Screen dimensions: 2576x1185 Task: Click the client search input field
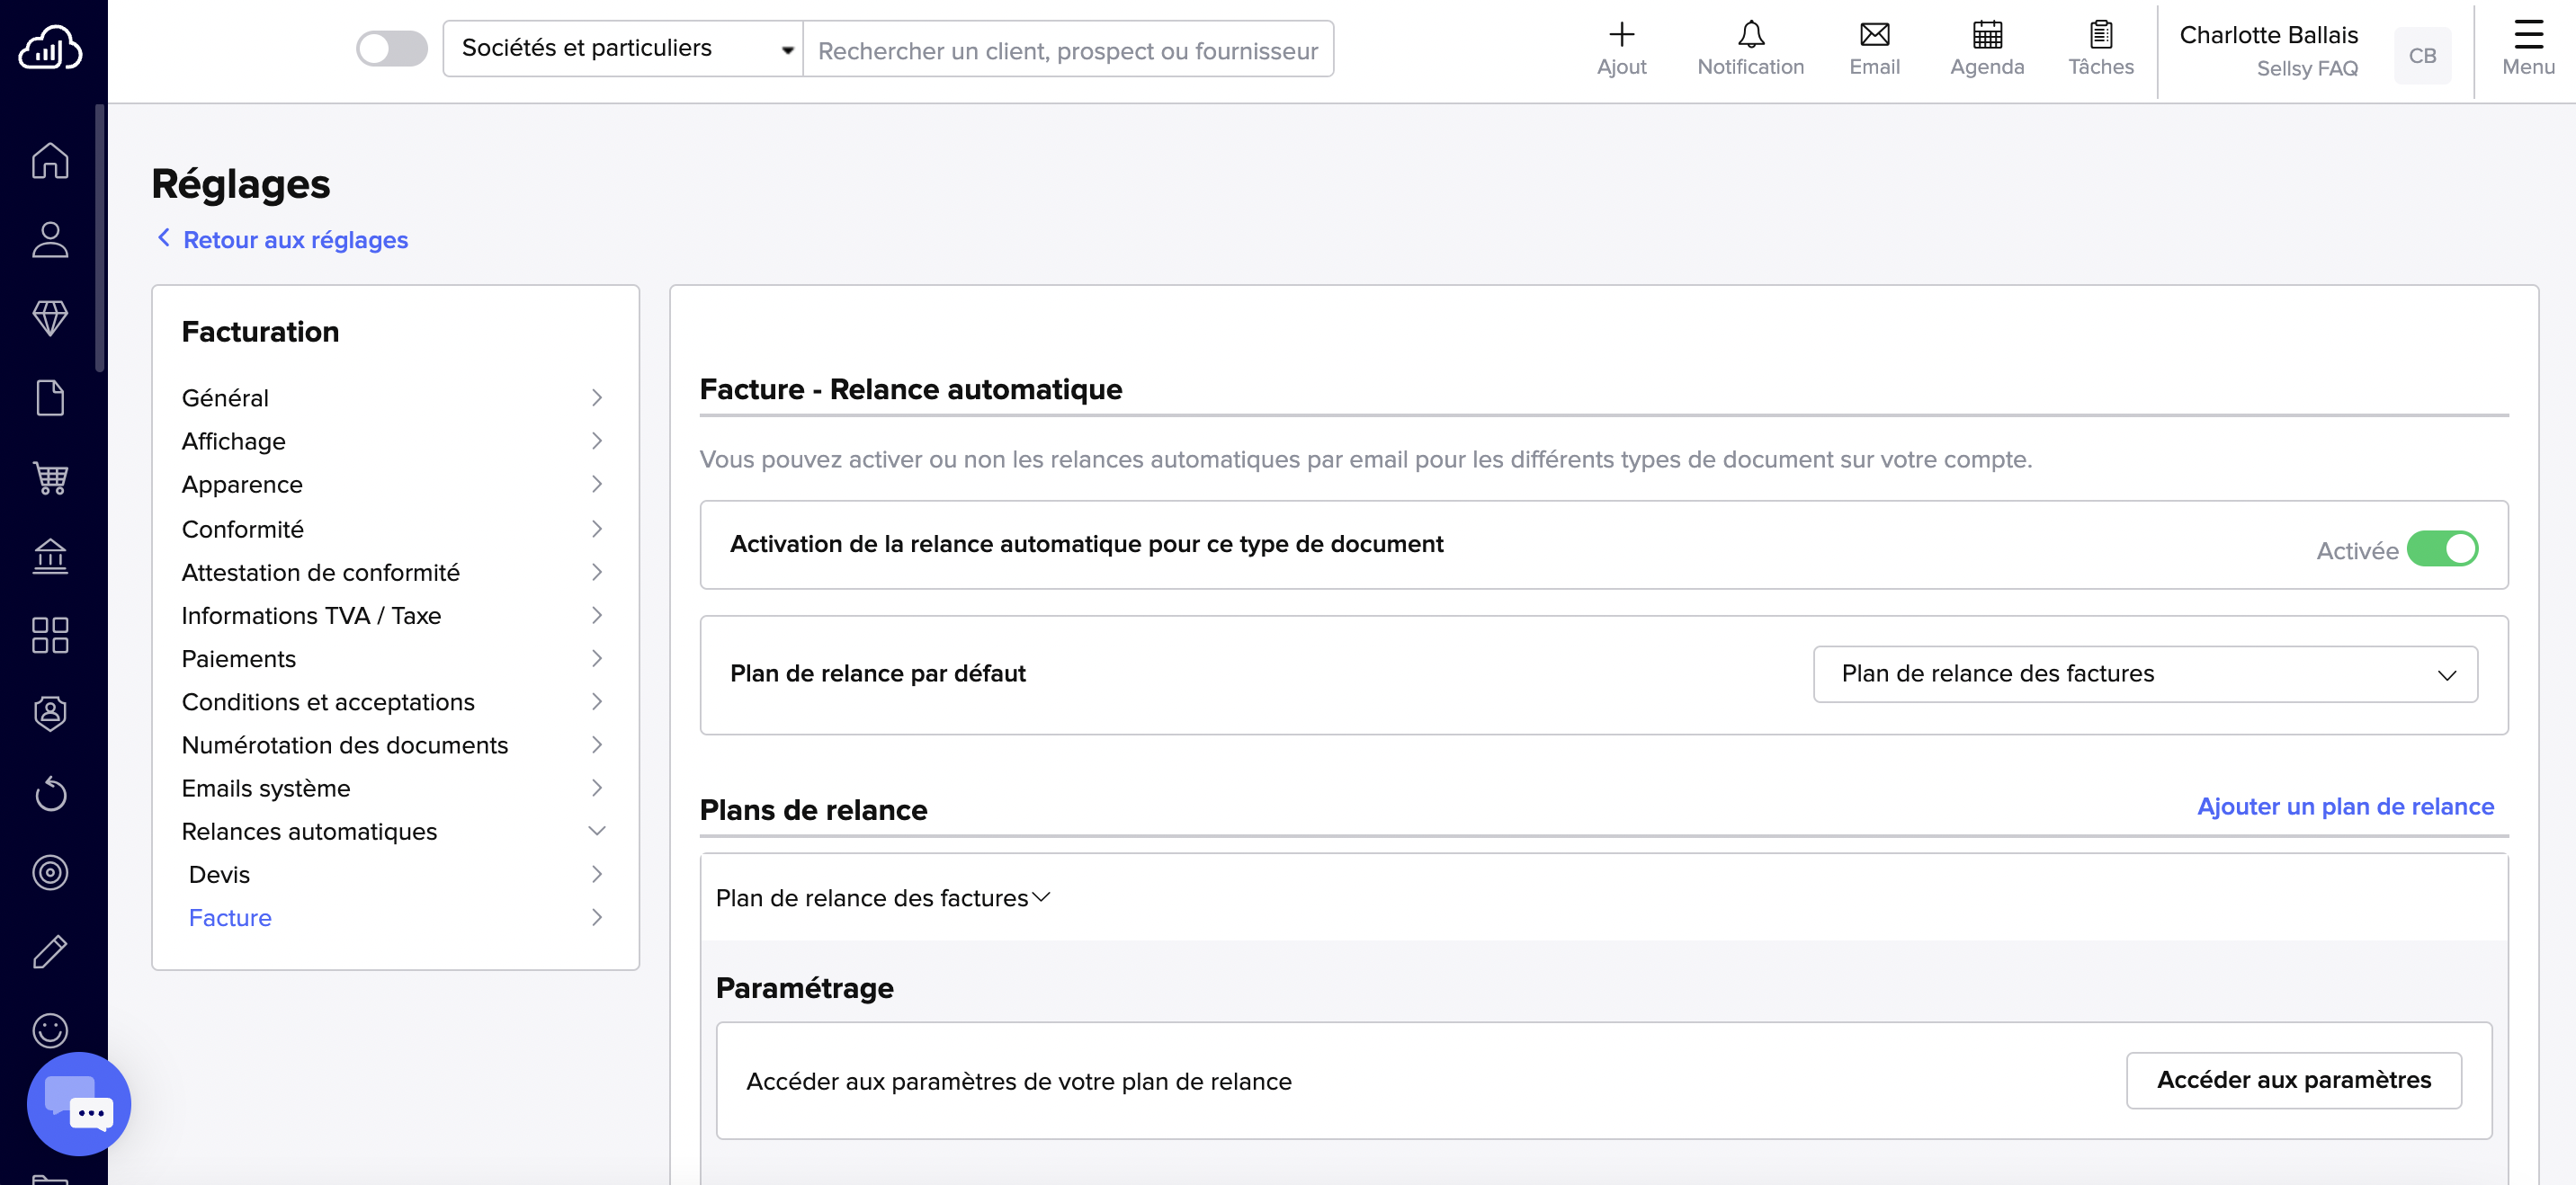(x=1067, y=50)
